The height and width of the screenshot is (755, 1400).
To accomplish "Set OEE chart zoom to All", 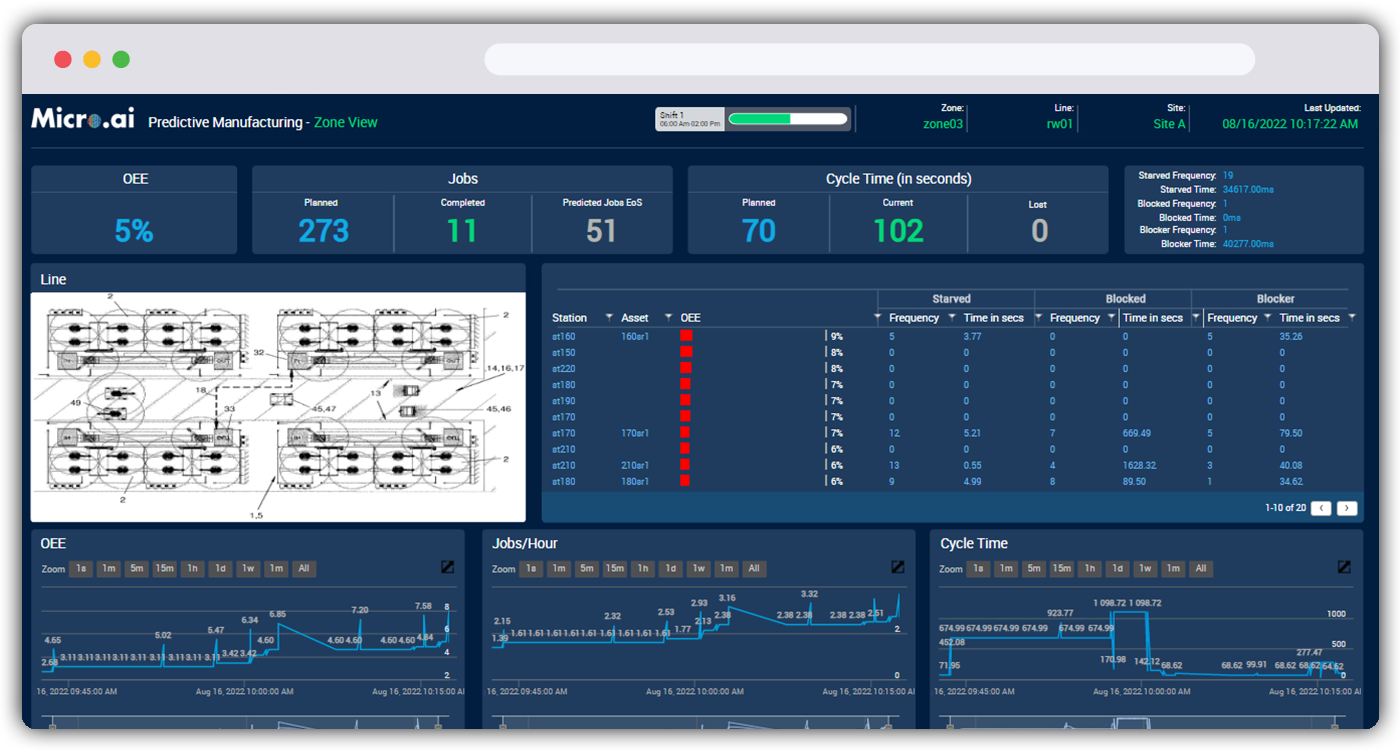I will coord(304,569).
